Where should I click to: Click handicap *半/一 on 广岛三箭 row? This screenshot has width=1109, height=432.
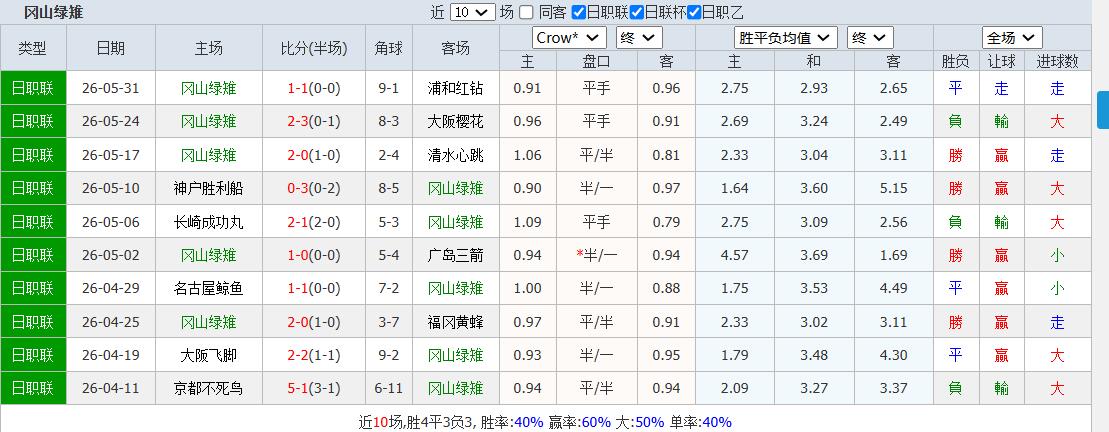[x=596, y=255]
